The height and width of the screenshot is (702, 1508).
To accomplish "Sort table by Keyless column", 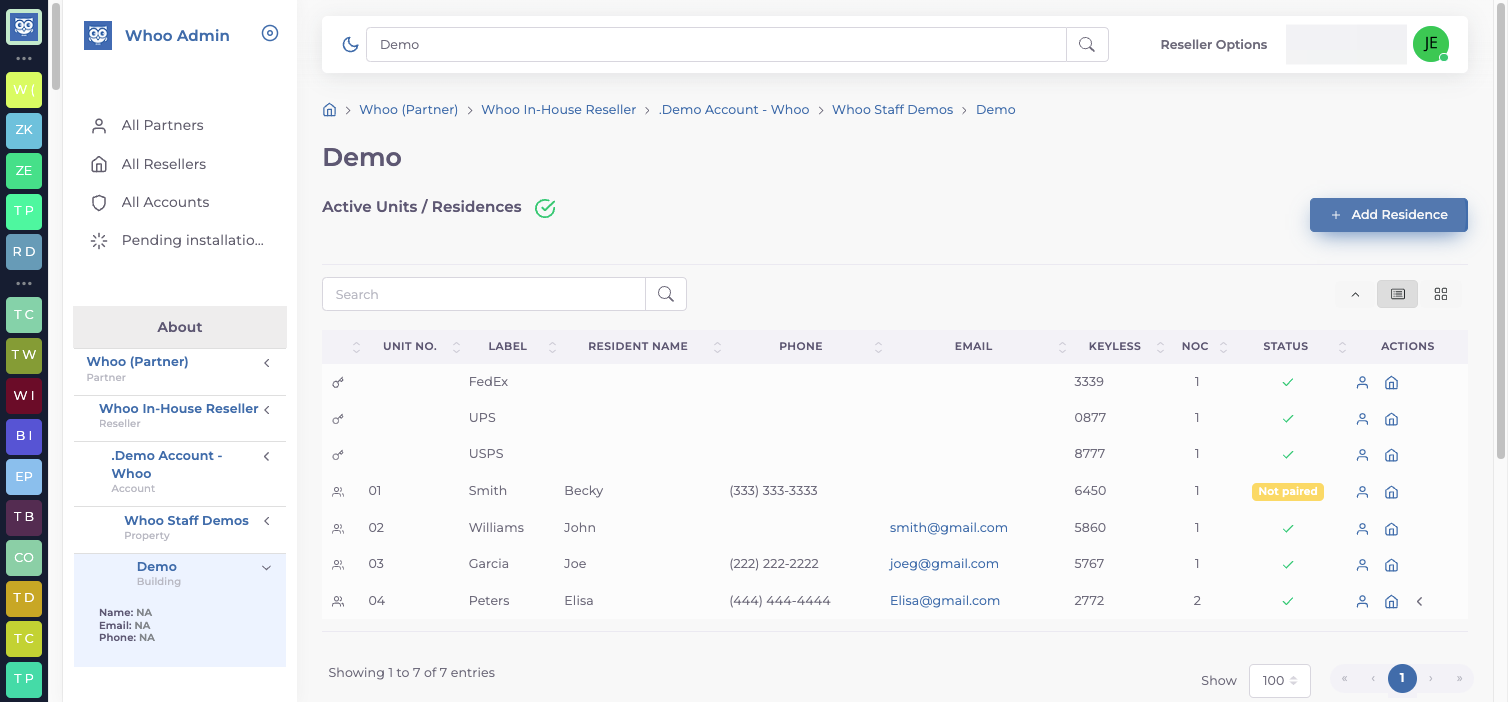I will pyautogui.click(x=1114, y=346).
